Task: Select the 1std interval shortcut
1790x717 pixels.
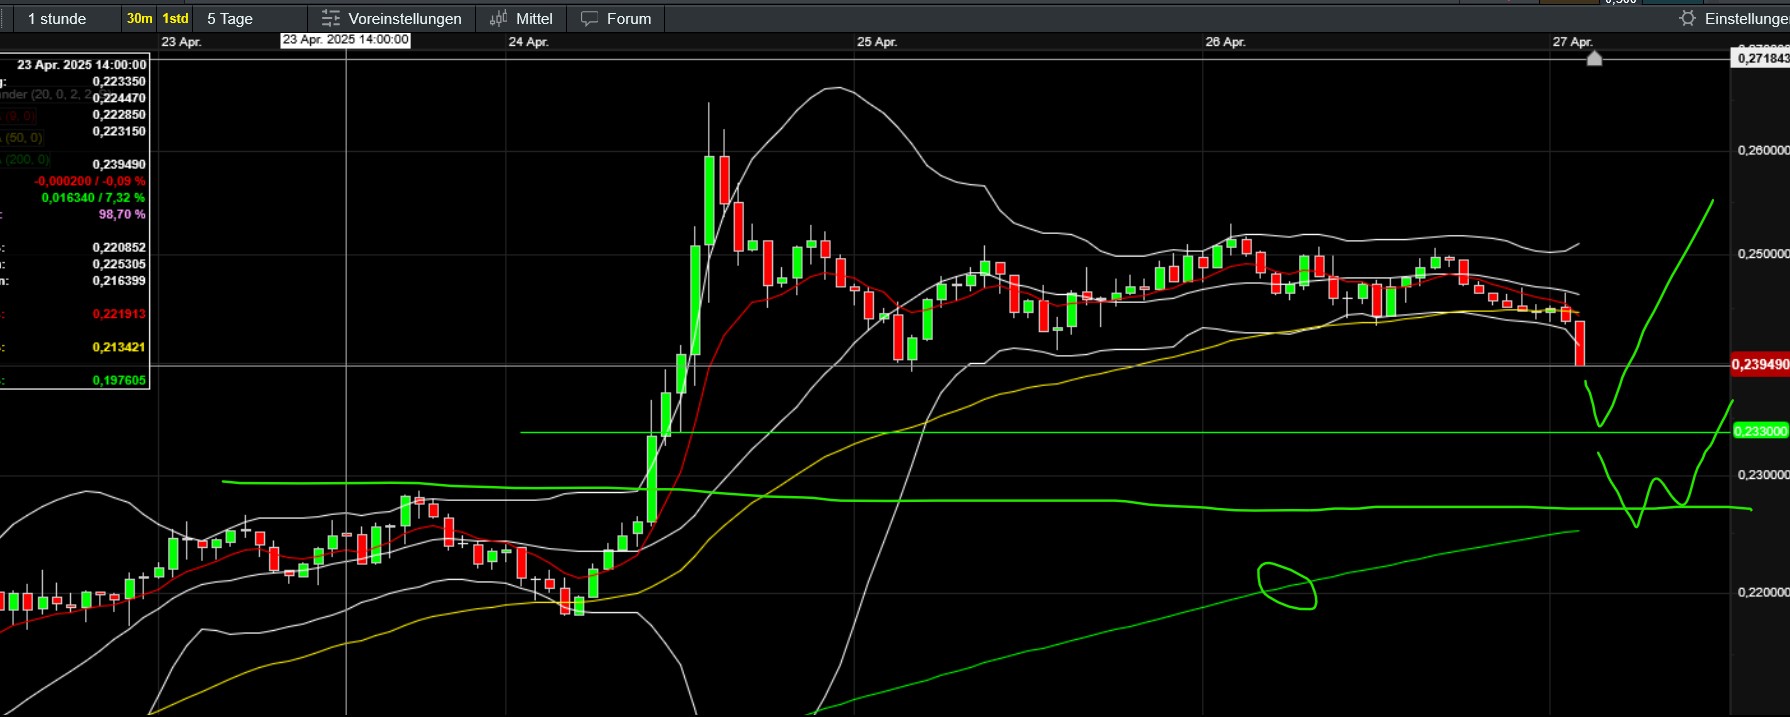Action: click(176, 18)
